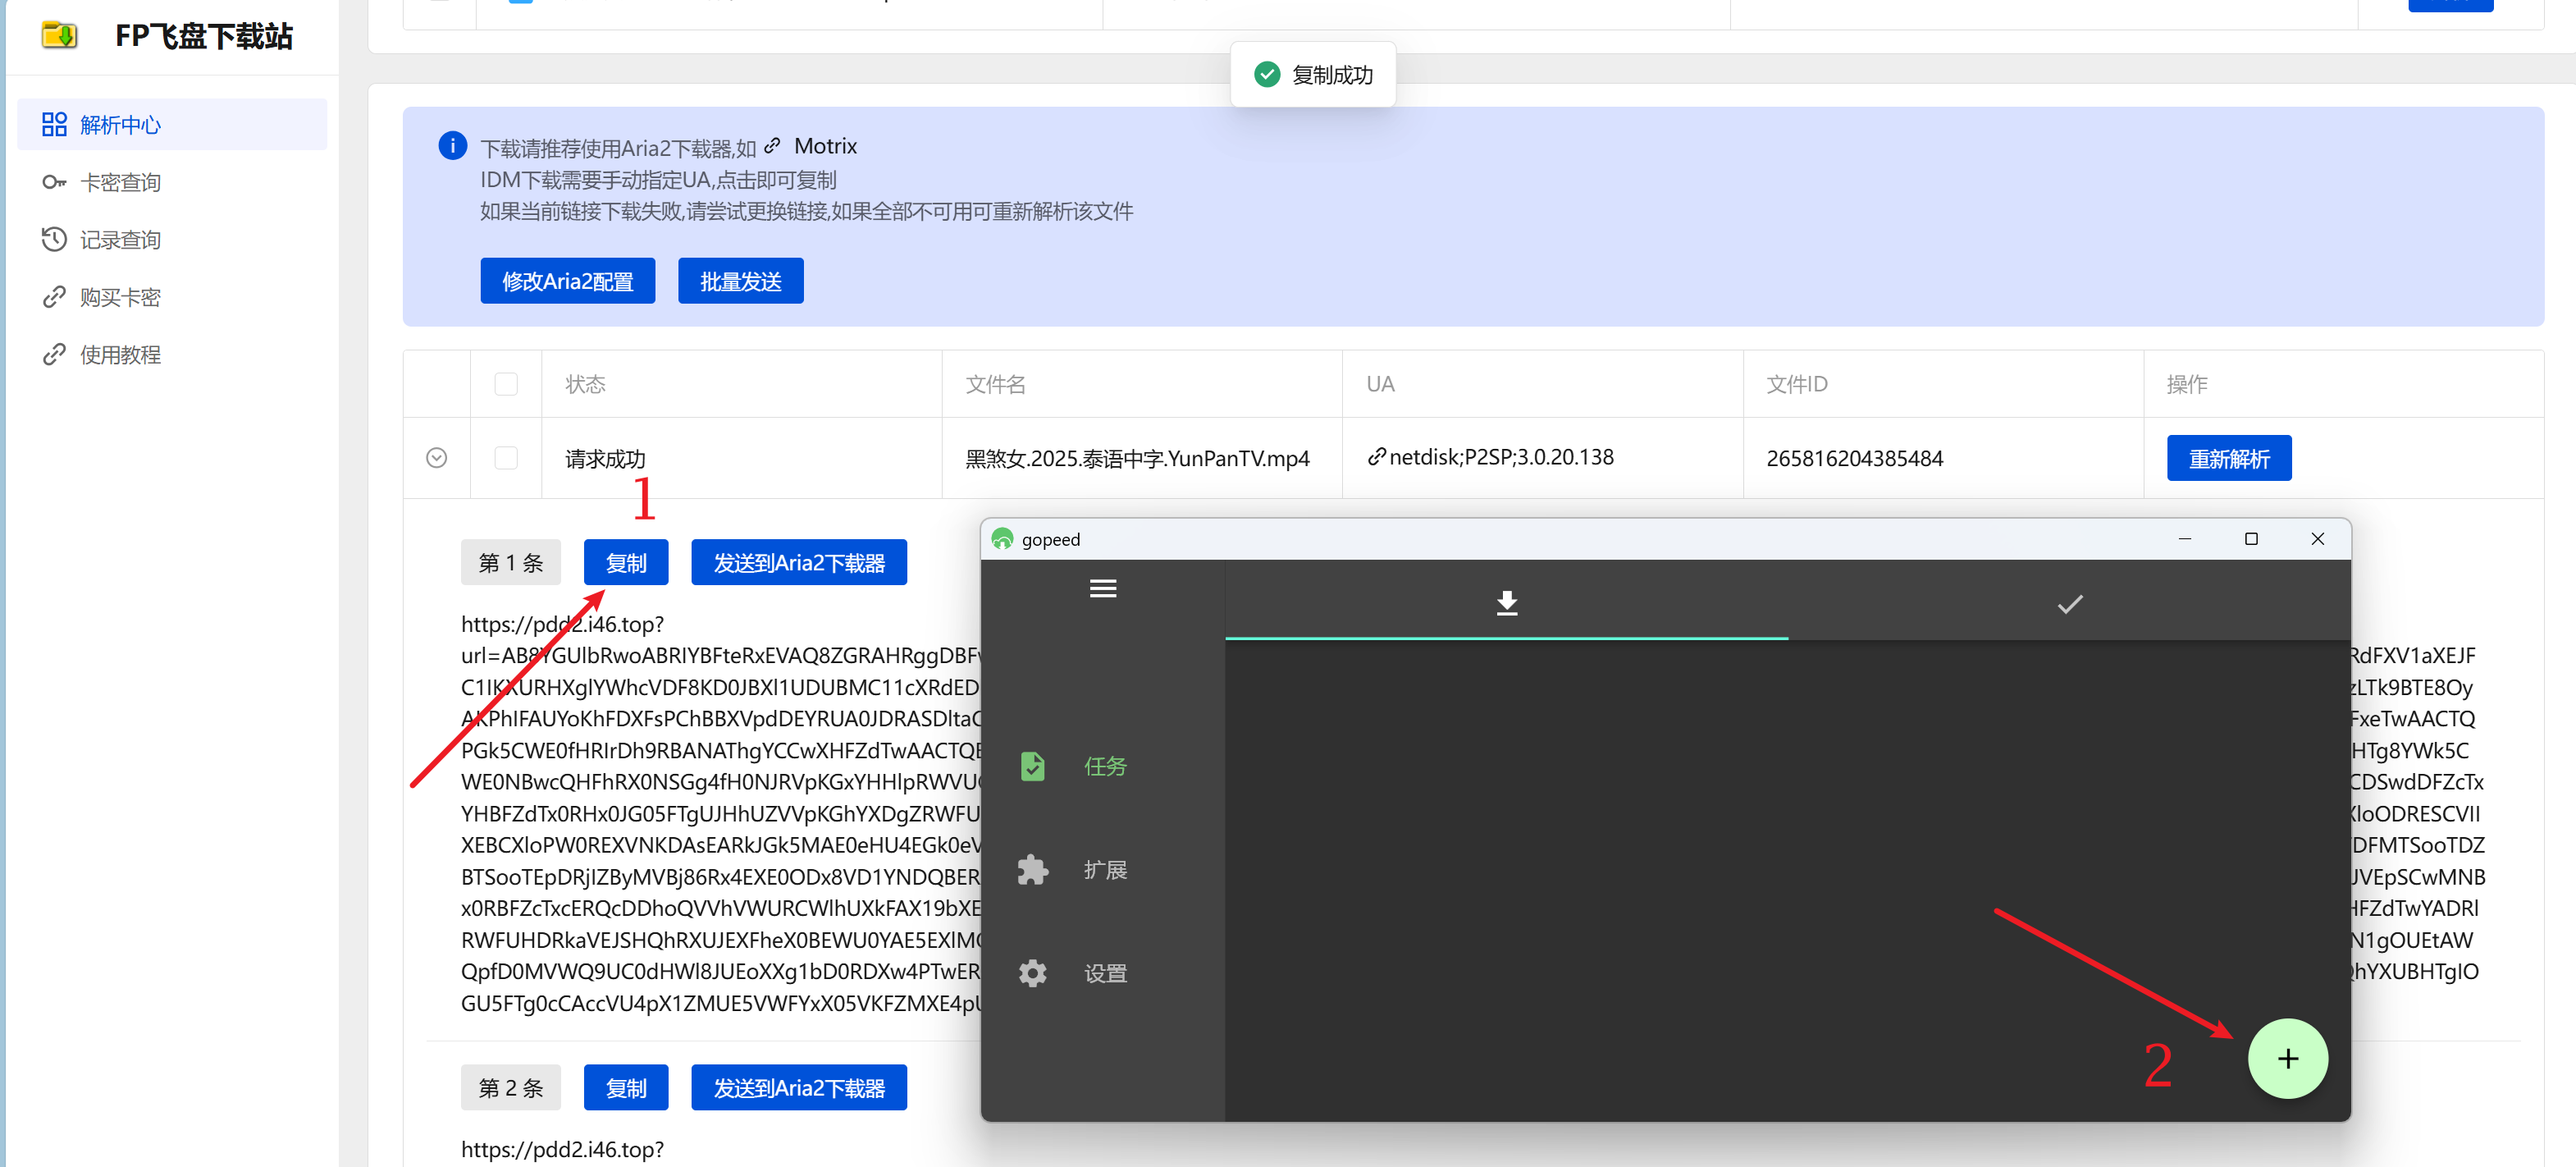The image size is (2576, 1167).
Task: Open 任务 in gopeed sidebar
Action: point(1103,766)
